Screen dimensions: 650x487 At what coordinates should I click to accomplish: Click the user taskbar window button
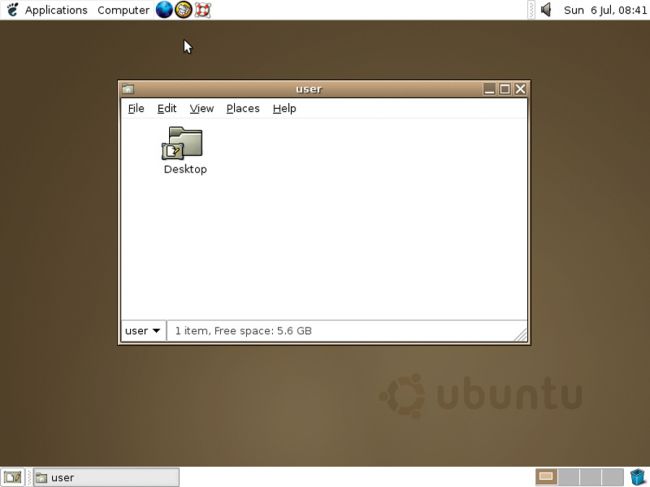106,477
